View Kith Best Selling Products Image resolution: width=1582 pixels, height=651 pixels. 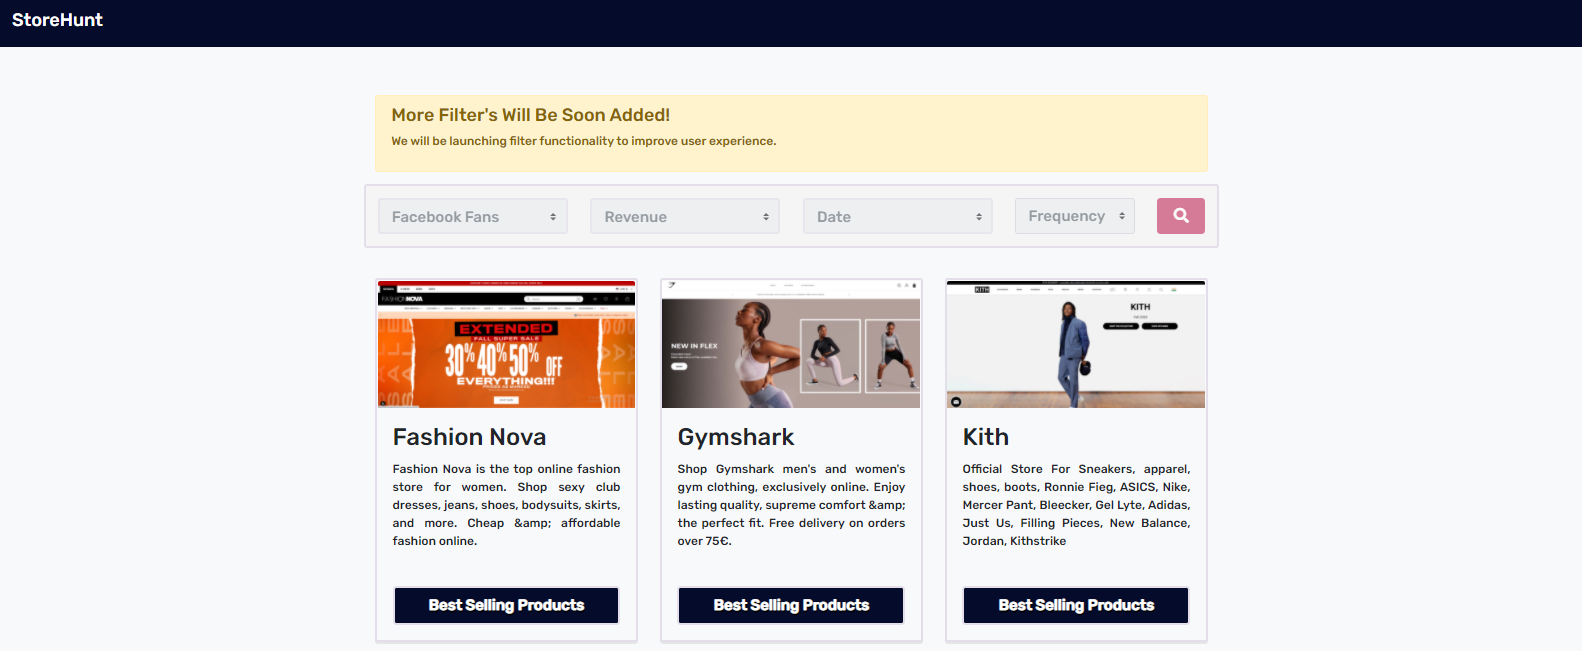[x=1076, y=605]
